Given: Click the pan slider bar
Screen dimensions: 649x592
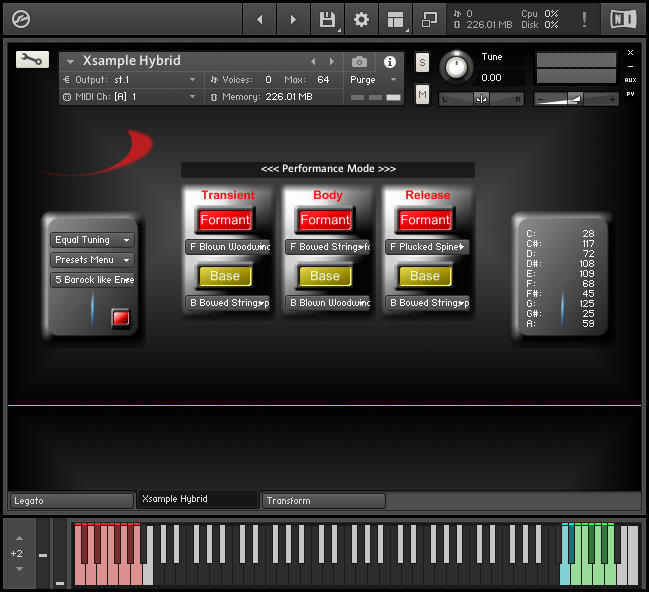Looking at the screenshot, I should click(x=481, y=99).
